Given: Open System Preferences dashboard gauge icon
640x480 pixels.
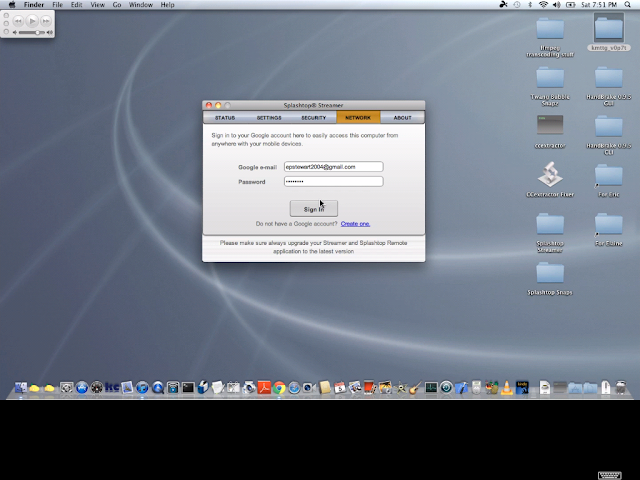Looking at the screenshot, I should [x=96, y=387].
